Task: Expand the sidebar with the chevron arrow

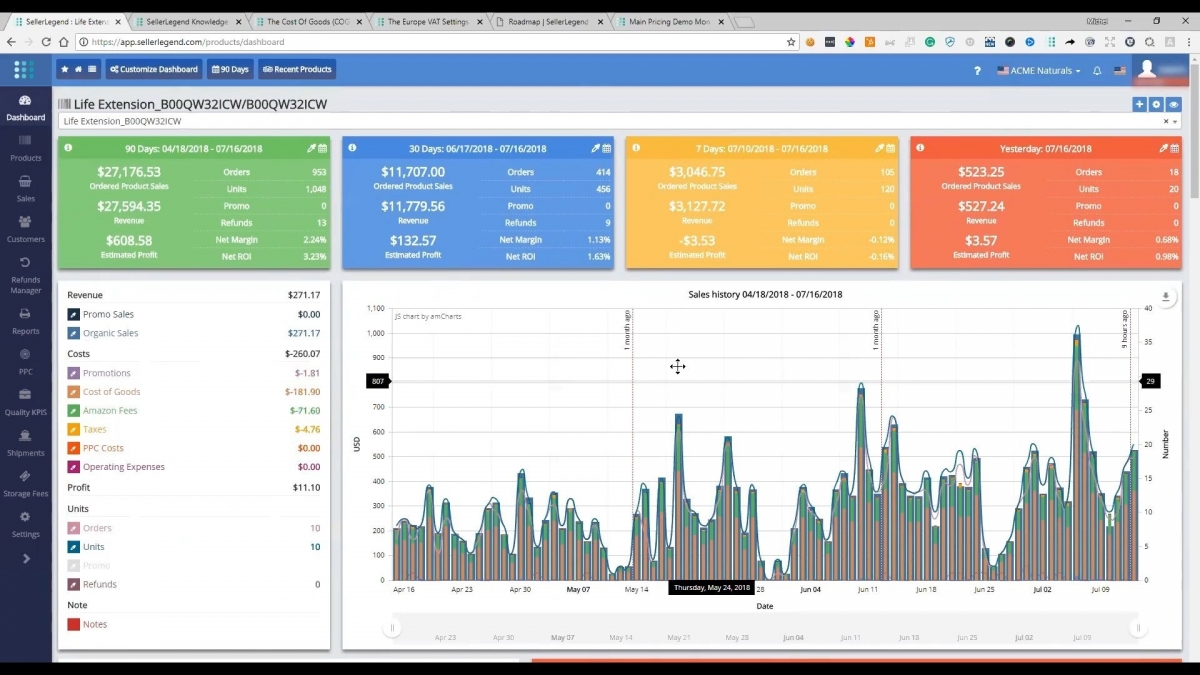Action: (25, 559)
